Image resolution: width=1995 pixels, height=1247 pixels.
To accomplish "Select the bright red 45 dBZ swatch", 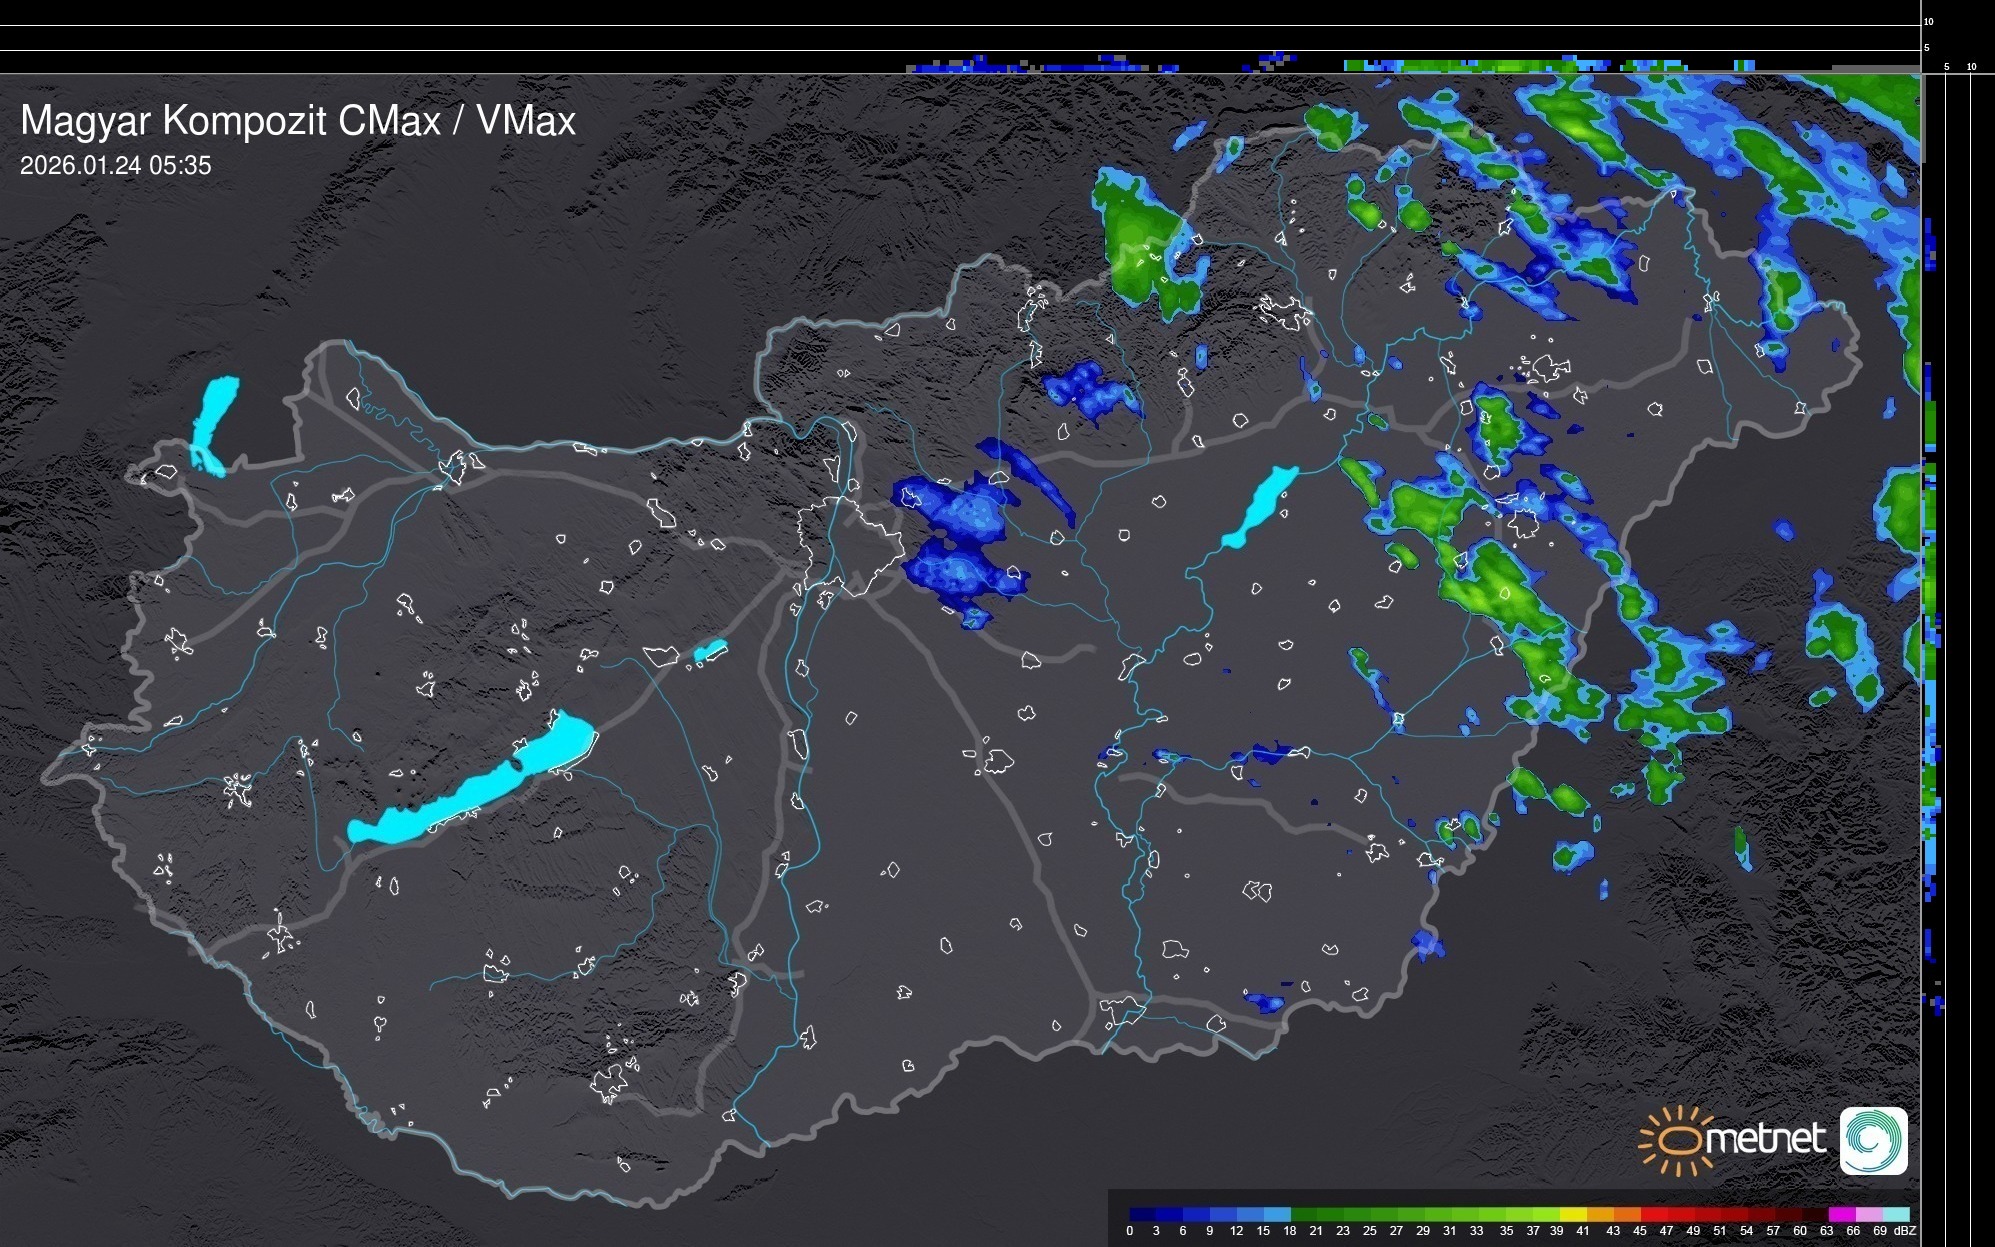I will 1652,1214.
